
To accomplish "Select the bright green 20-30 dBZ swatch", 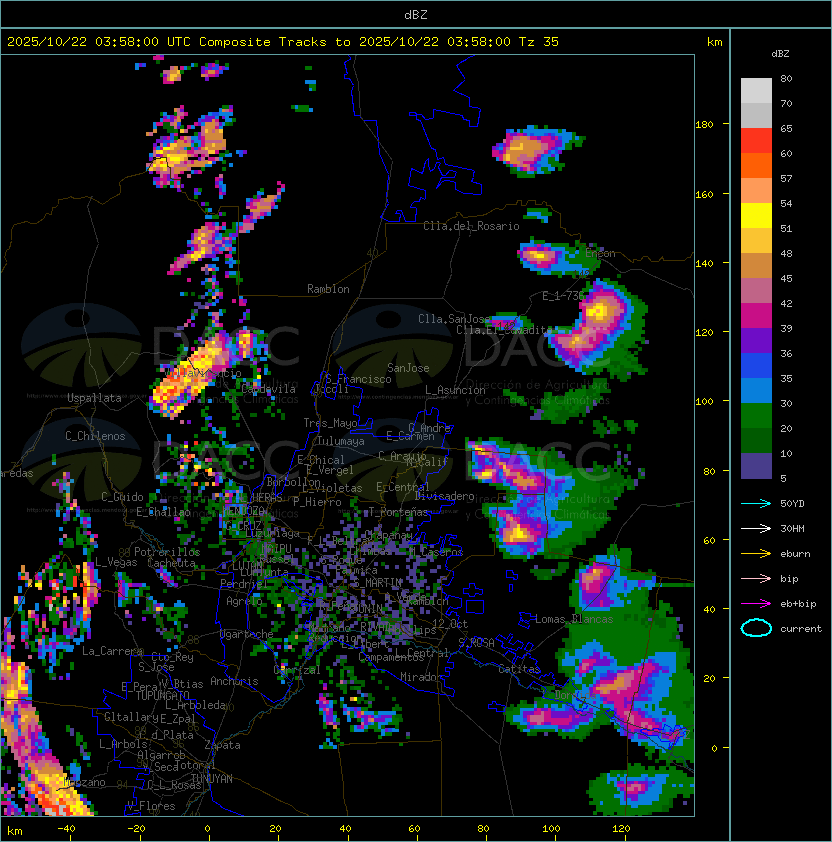I will [756, 416].
